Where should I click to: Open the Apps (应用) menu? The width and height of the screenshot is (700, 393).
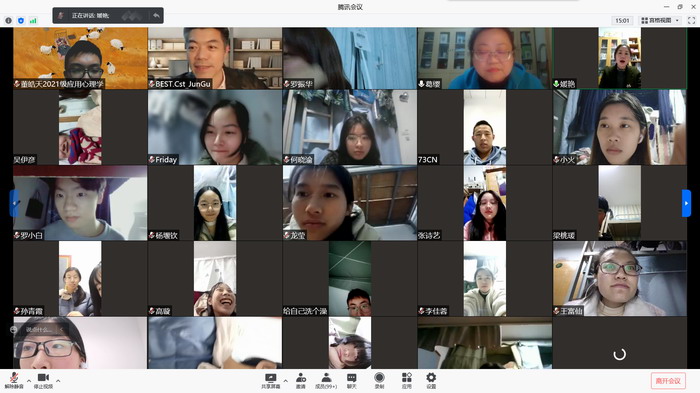pyautogui.click(x=406, y=381)
